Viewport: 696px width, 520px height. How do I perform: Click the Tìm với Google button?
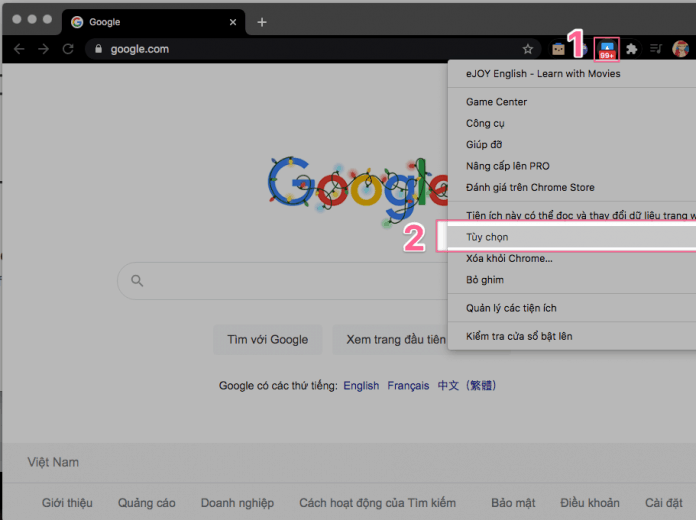click(x=268, y=340)
